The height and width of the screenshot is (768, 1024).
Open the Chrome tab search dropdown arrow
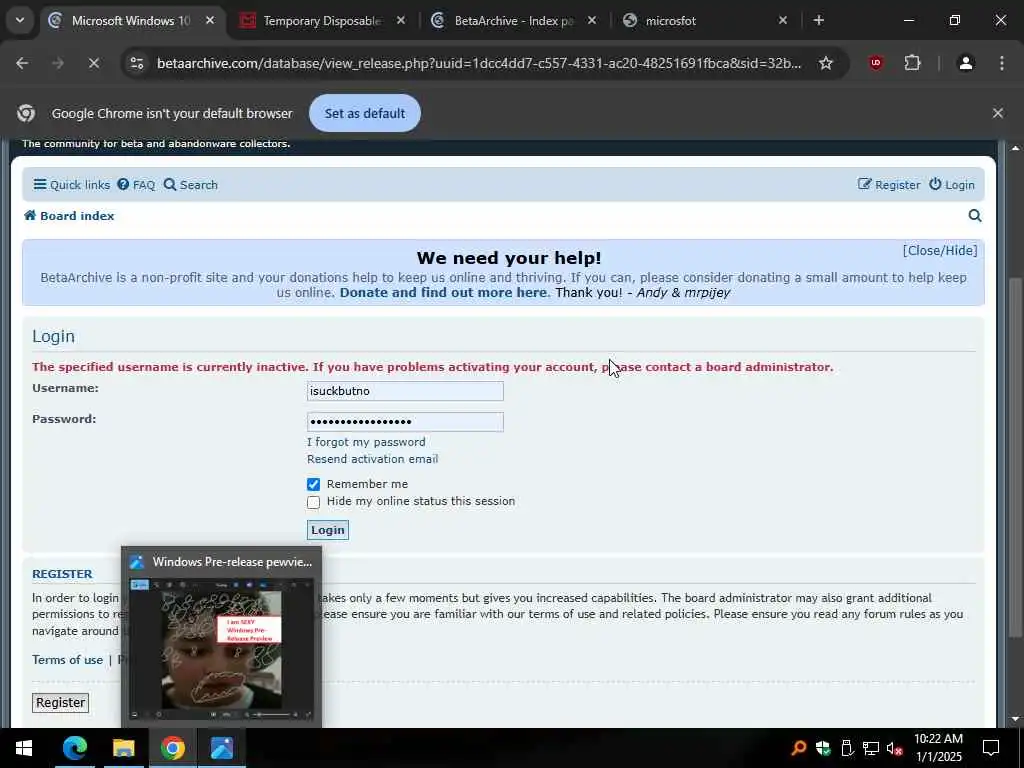click(x=20, y=20)
